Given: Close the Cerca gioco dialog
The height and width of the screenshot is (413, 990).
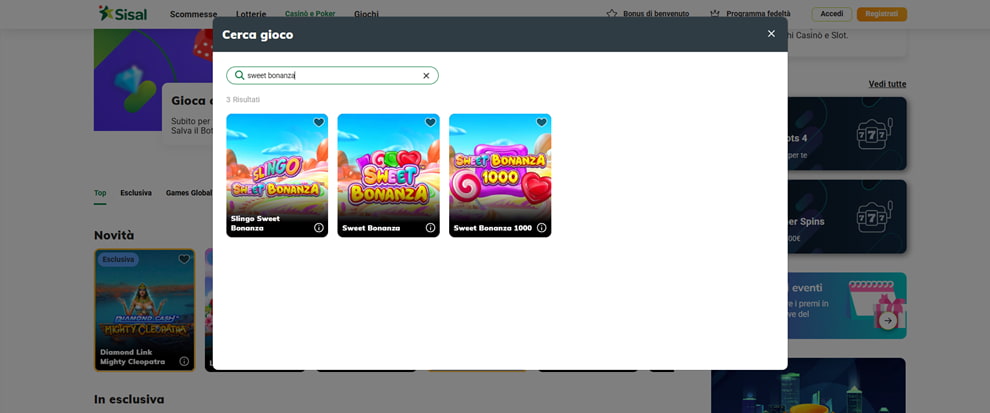Looking at the screenshot, I should [771, 34].
